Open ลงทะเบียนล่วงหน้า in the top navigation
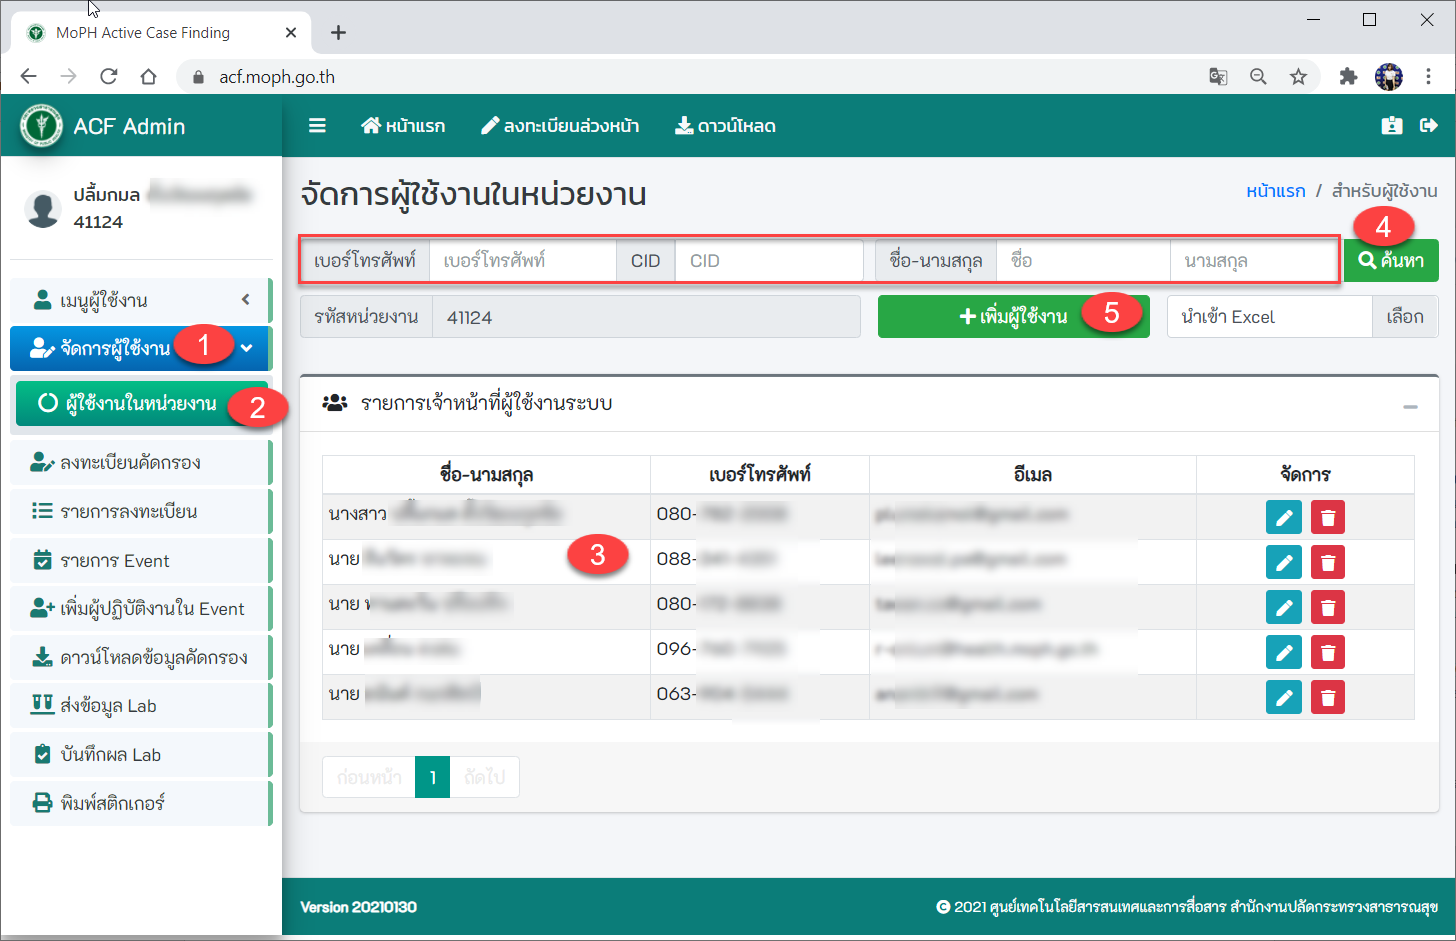This screenshot has width=1456, height=941. pos(560,126)
